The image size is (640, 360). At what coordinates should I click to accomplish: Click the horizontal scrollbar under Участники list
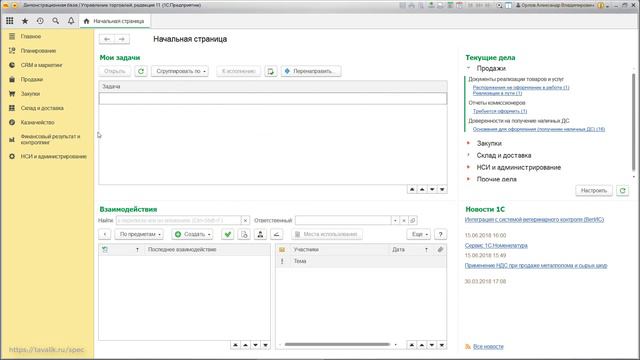pyautogui.click(x=337, y=345)
